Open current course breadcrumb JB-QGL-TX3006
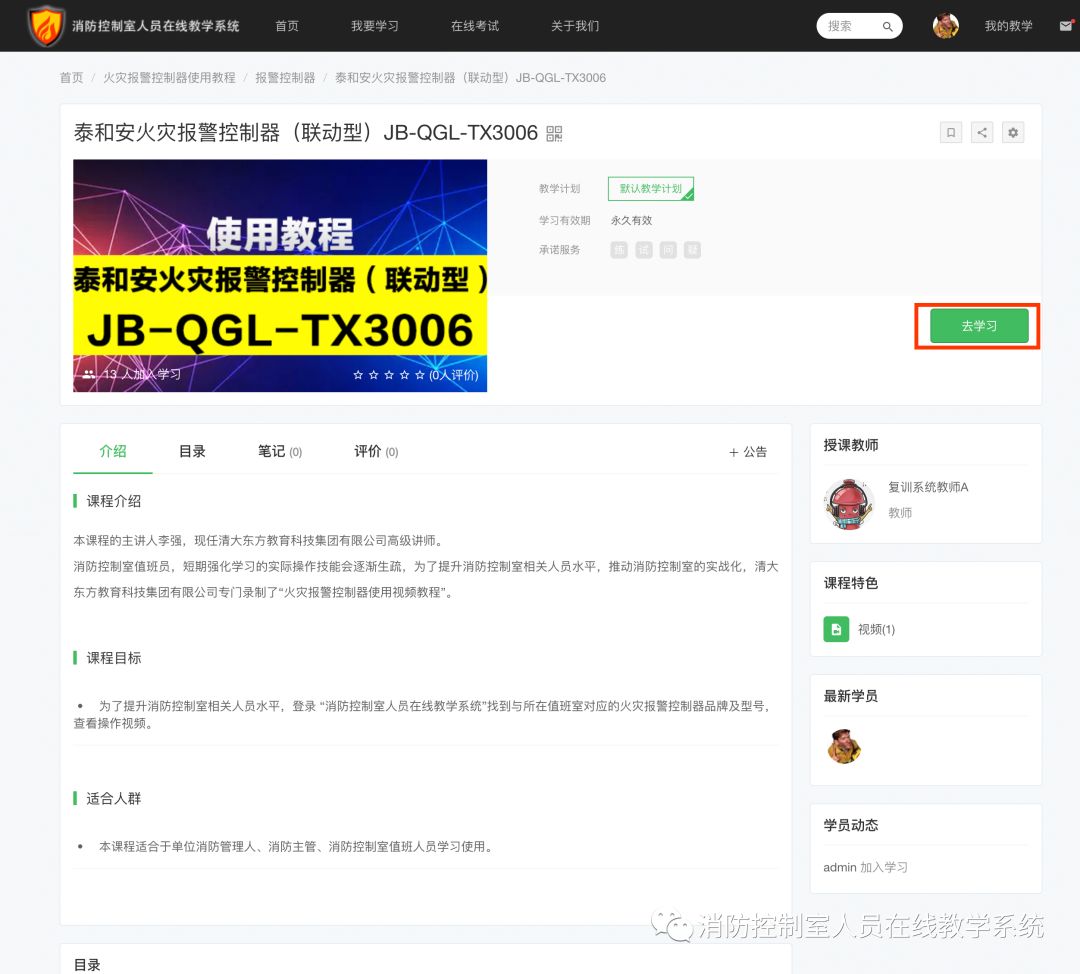 click(x=470, y=78)
